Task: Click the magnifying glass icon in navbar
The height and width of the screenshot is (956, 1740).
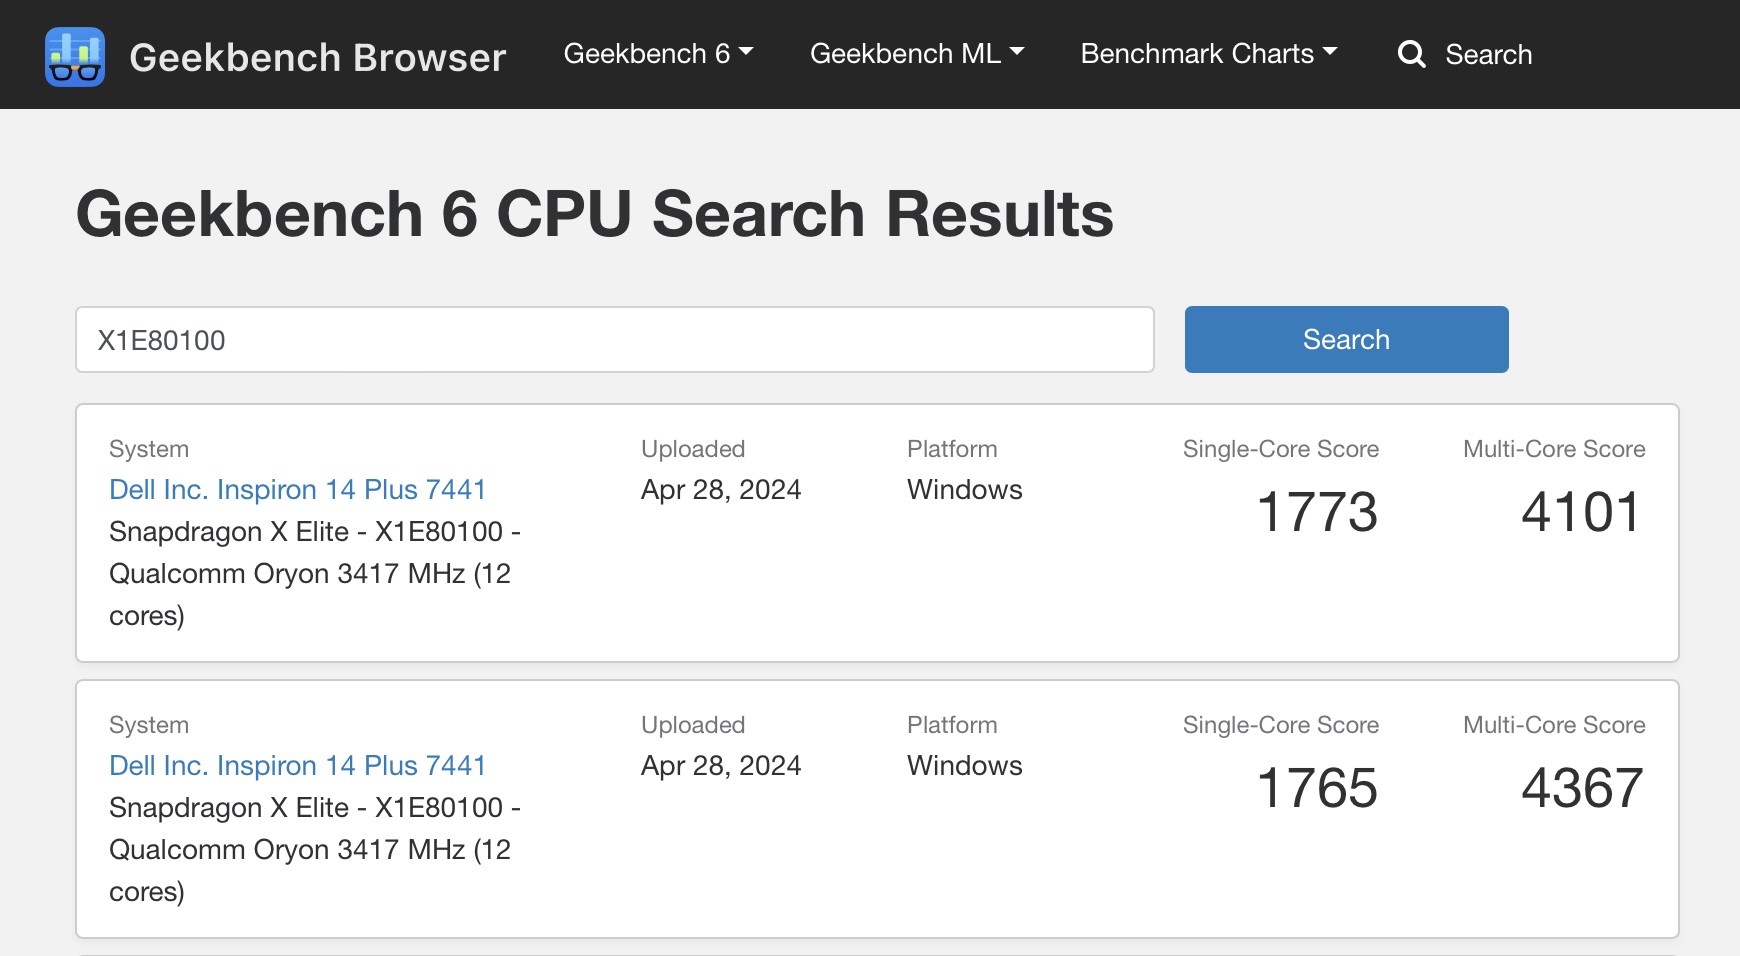Action: (1411, 54)
